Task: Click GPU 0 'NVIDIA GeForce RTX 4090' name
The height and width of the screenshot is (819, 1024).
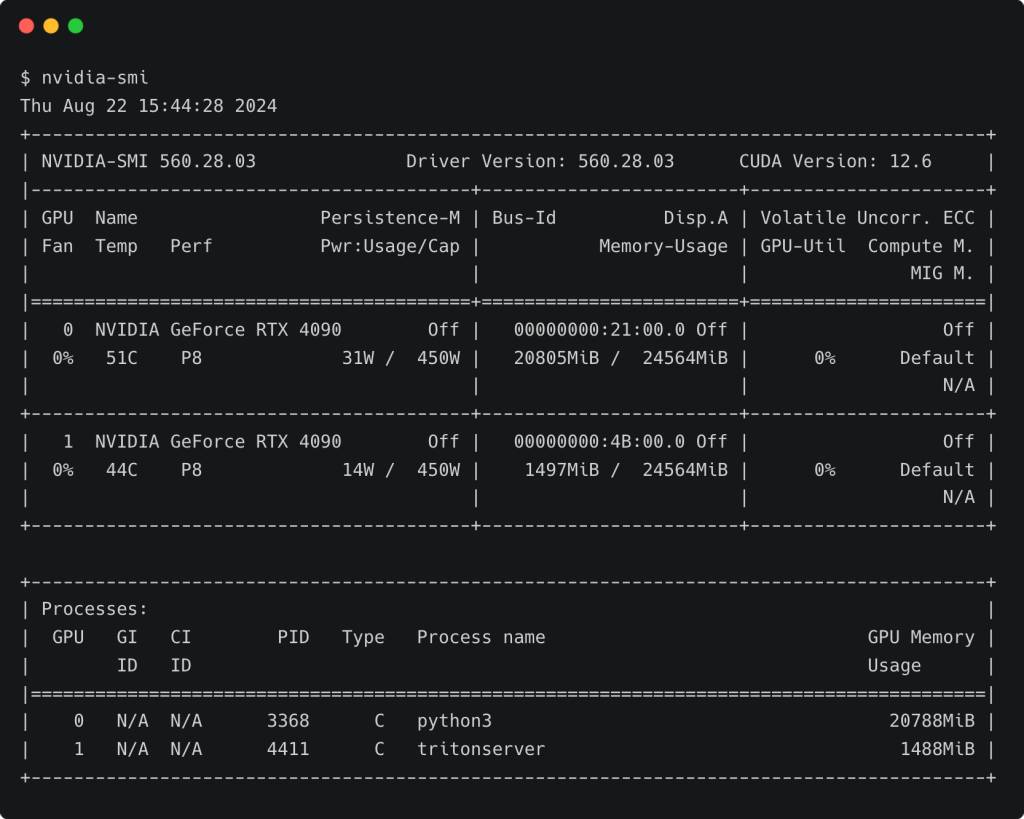Action: pos(218,330)
